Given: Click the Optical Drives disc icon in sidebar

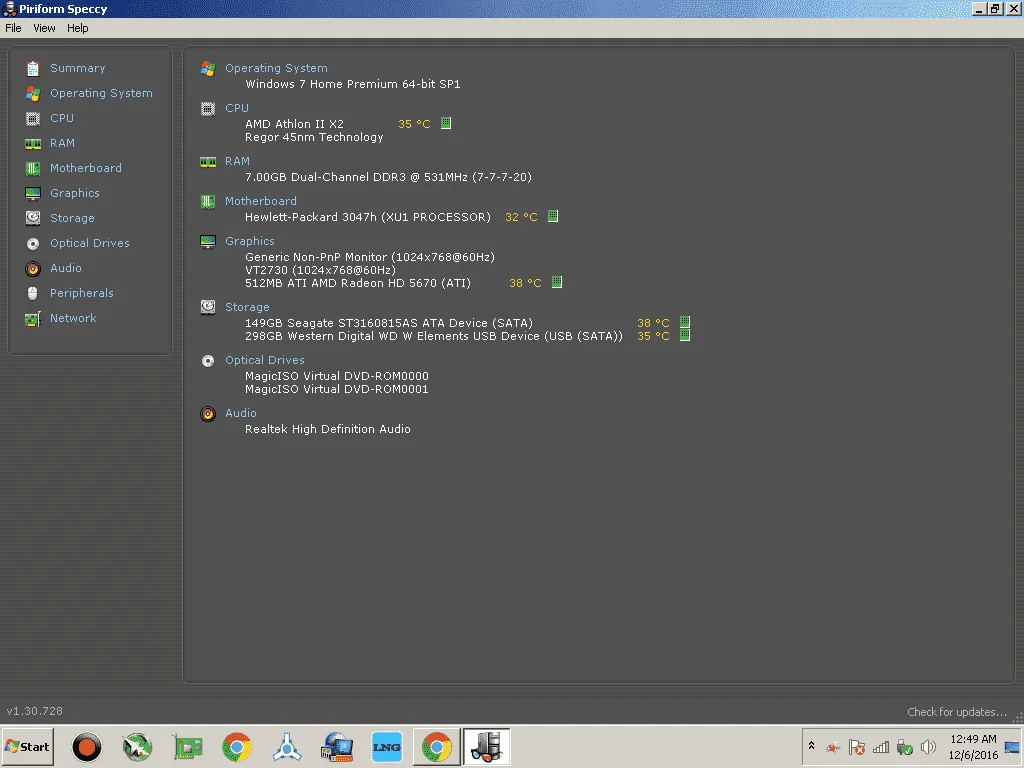Looking at the screenshot, I should pos(33,244).
